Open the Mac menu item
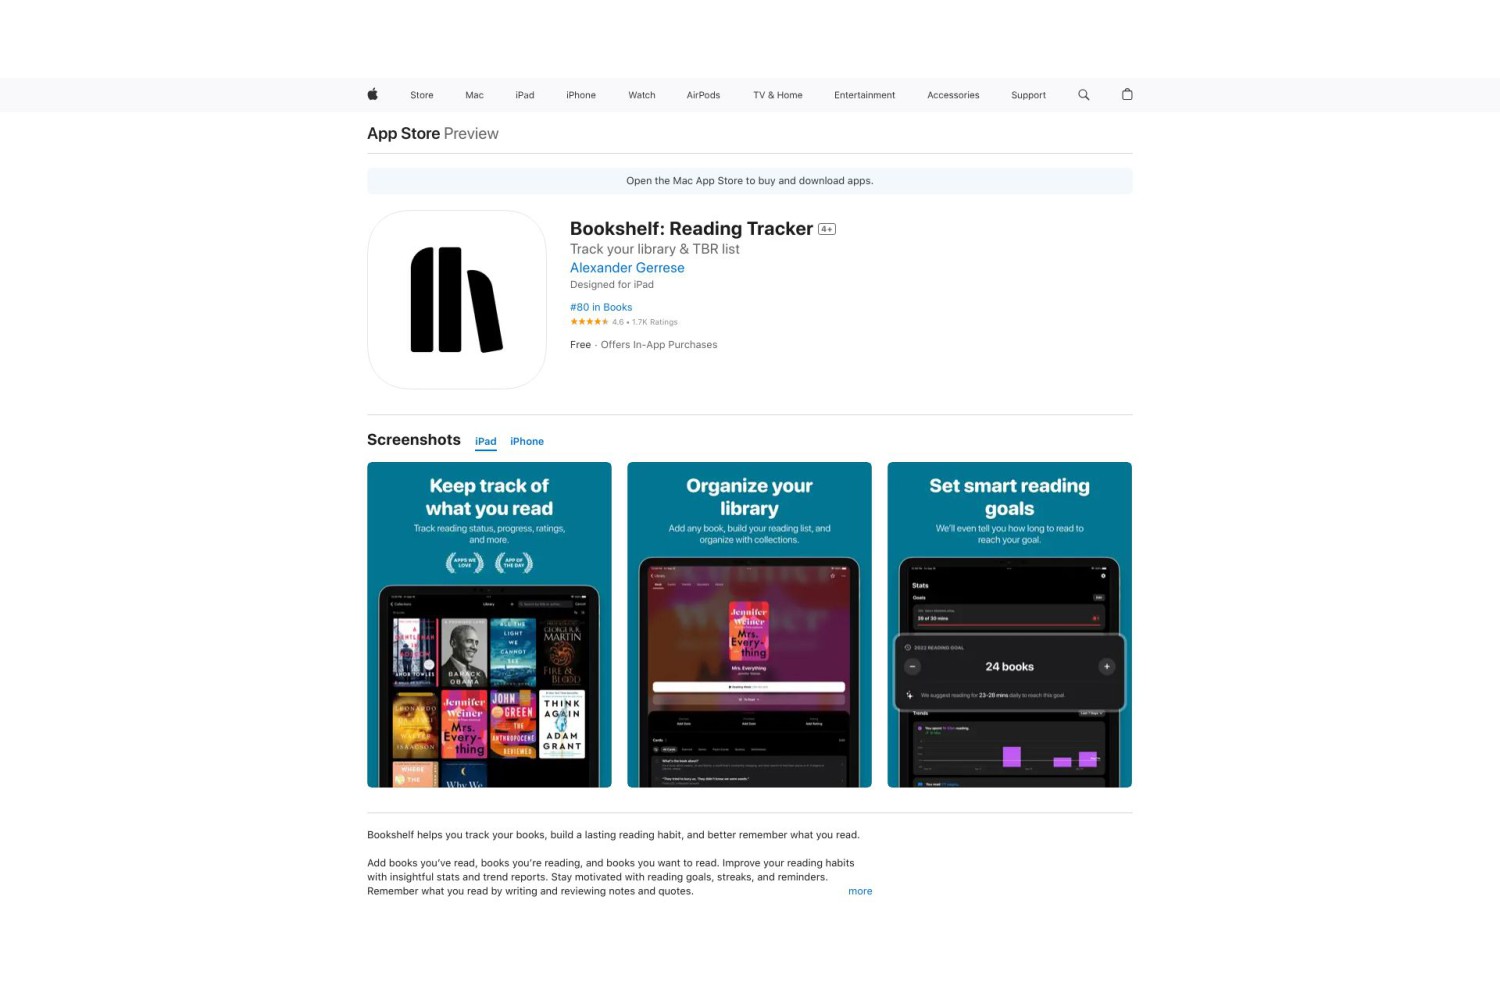The image size is (1500, 1000). pos(474,95)
